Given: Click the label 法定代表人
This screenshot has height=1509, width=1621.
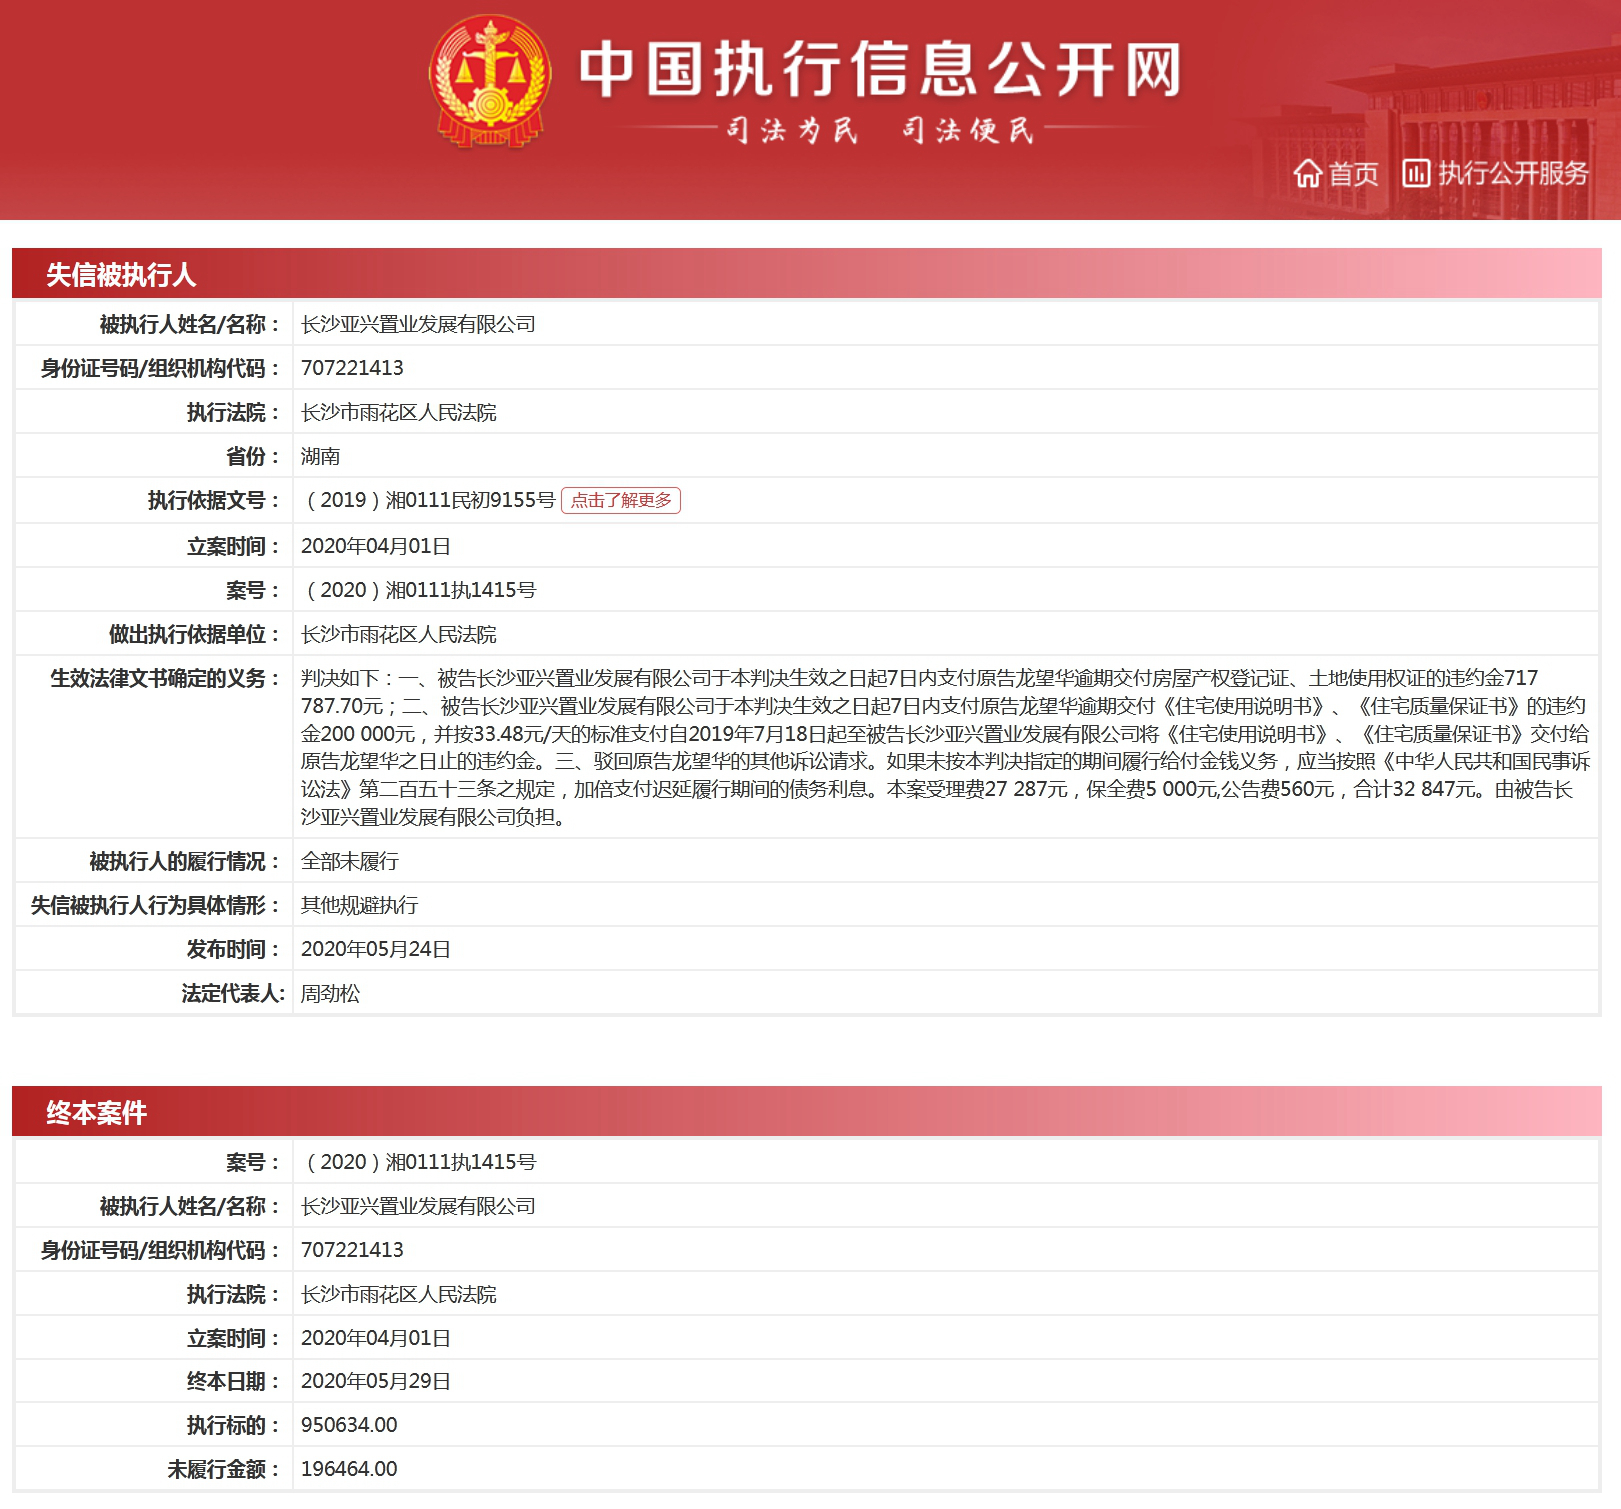Looking at the screenshot, I should point(233,993).
